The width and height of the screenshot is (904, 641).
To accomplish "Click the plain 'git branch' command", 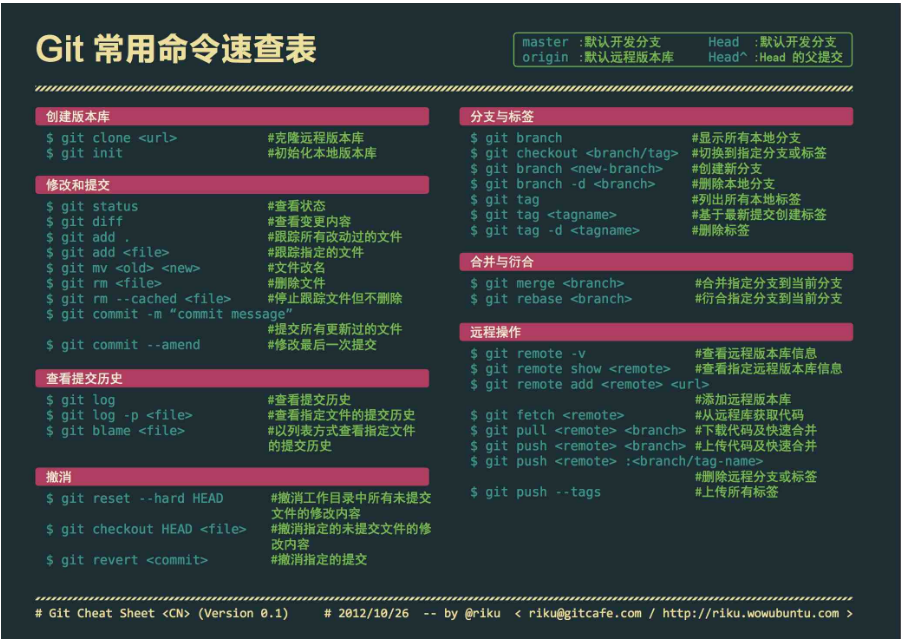I will pos(516,138).
